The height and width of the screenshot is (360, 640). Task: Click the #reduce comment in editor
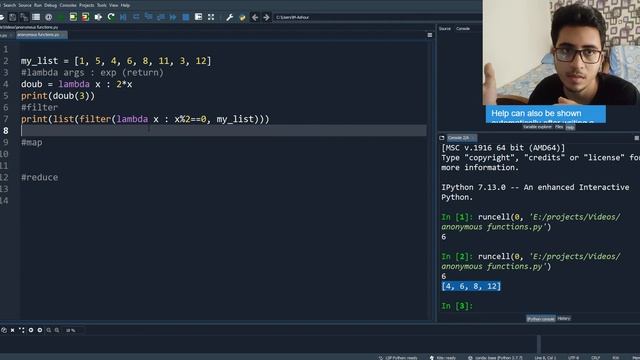click(39, 178)
